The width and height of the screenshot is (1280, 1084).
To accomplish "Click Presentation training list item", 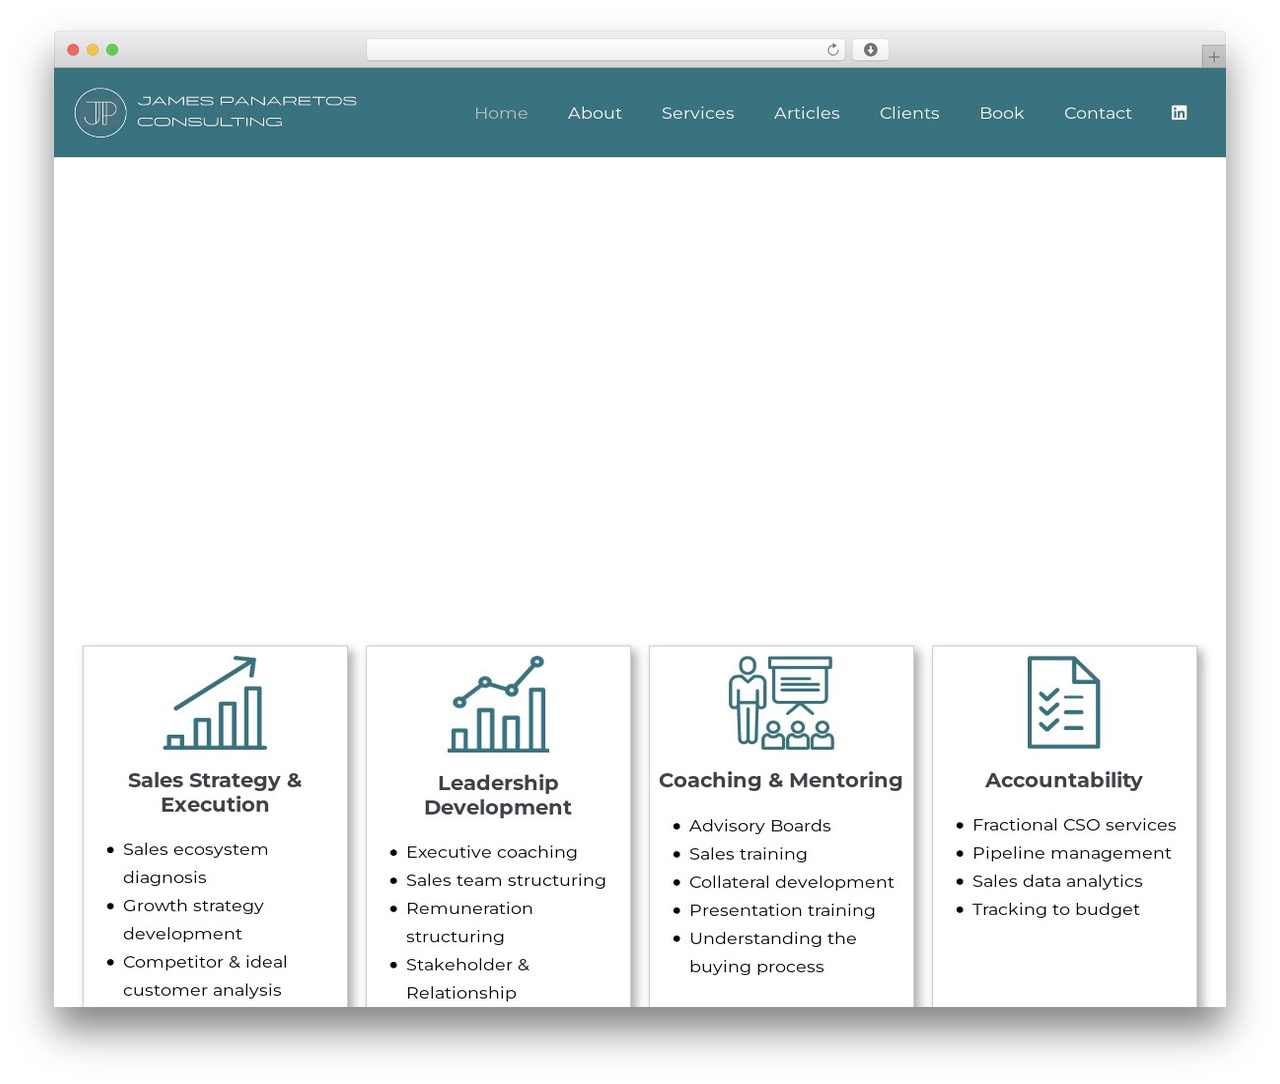I will [782, 910].
